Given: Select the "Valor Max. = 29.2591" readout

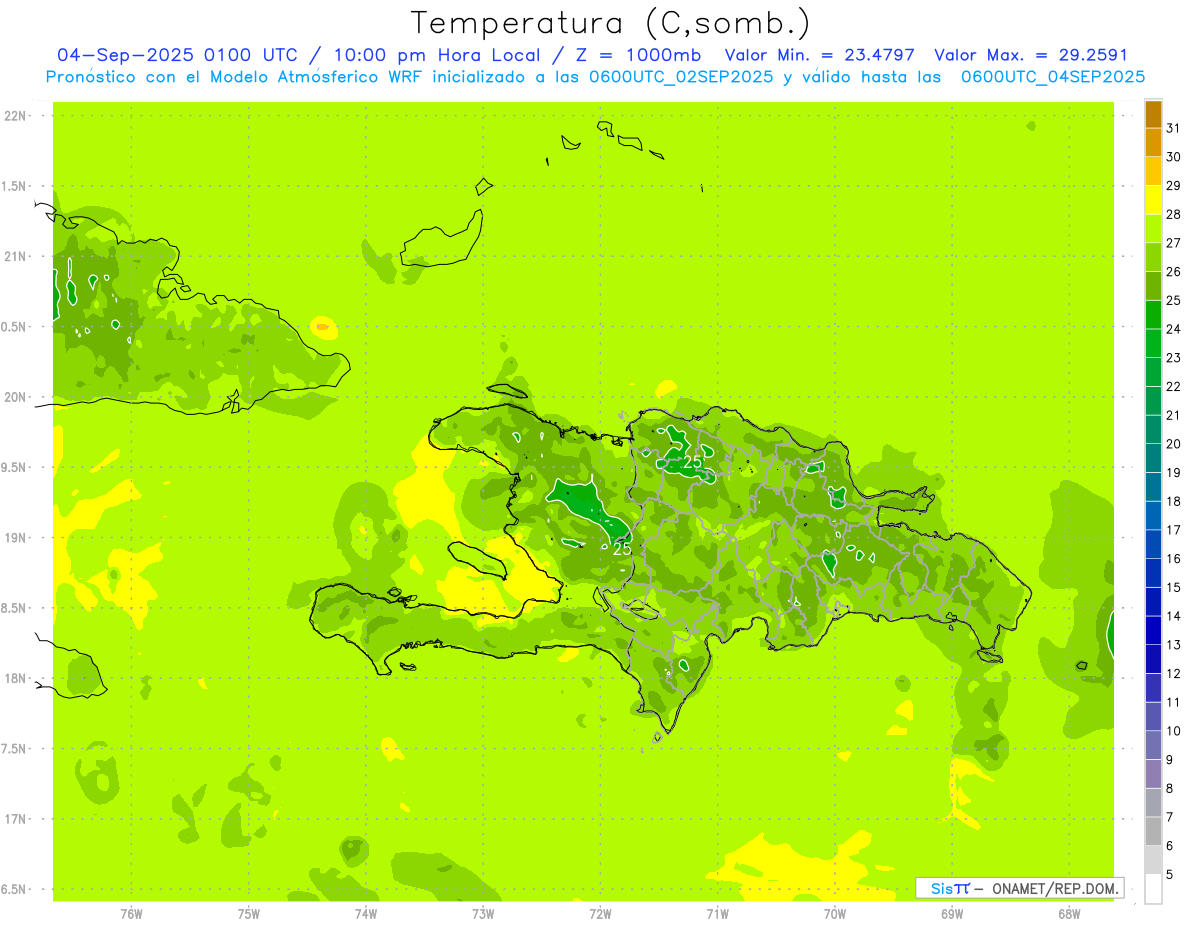Looking at the screenshot, I should tap(1031, 56).
